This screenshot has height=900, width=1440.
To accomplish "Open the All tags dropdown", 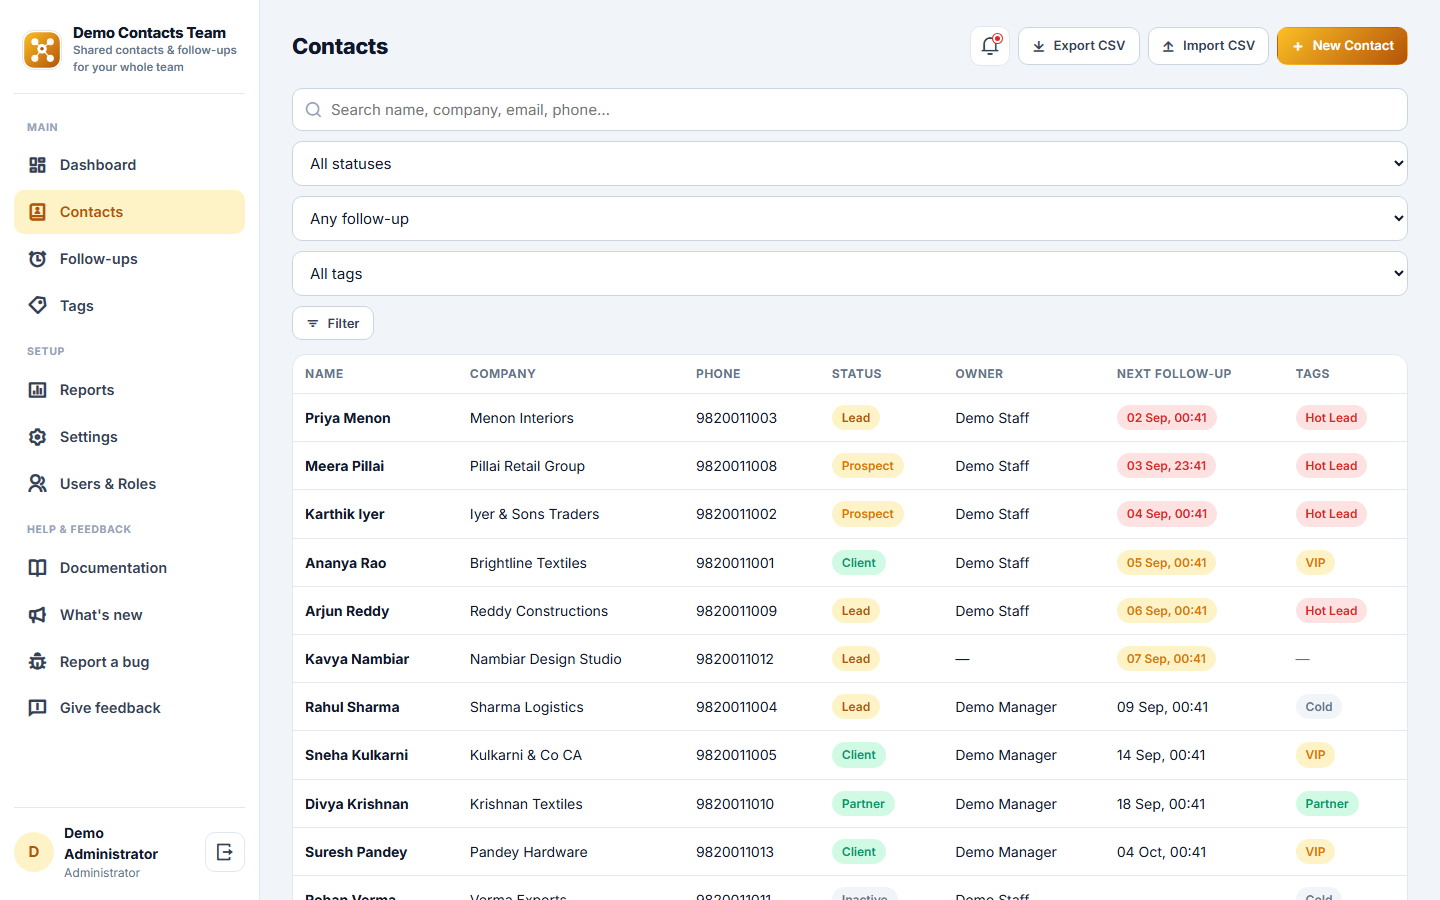I will point(850,274).
